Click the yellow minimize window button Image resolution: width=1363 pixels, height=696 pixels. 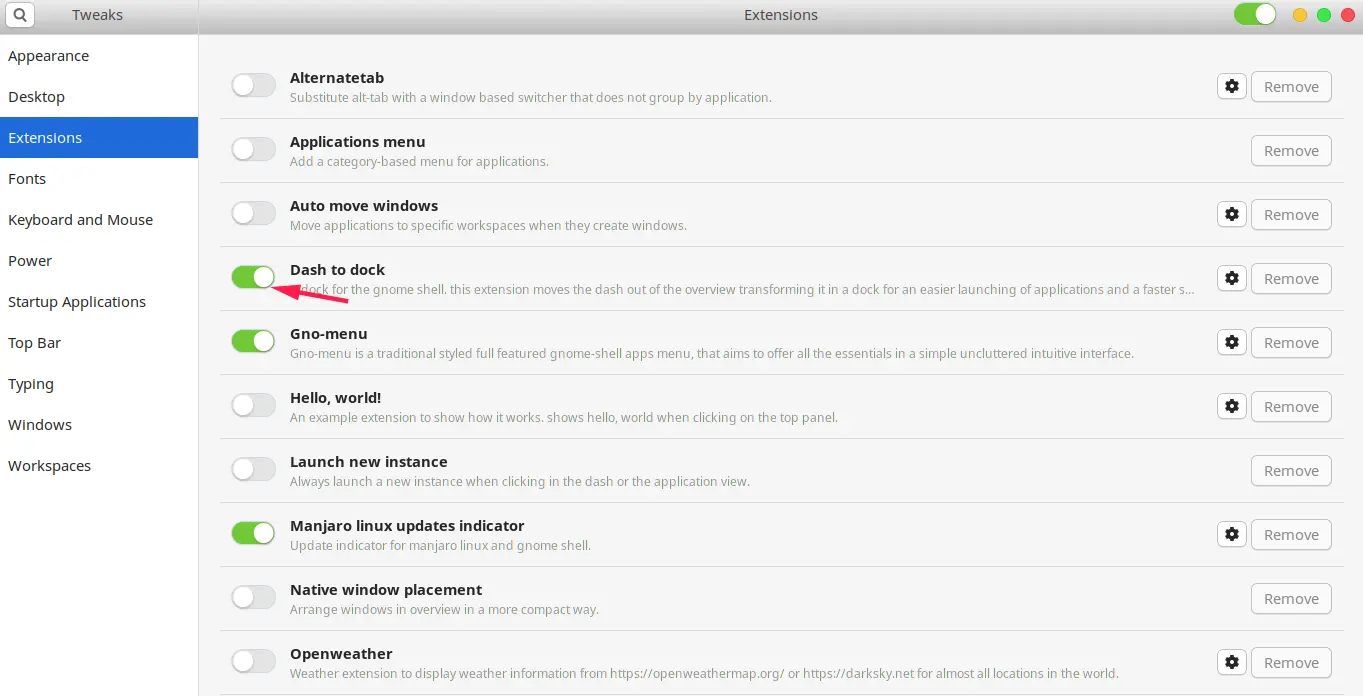(x=1299, y=15)
